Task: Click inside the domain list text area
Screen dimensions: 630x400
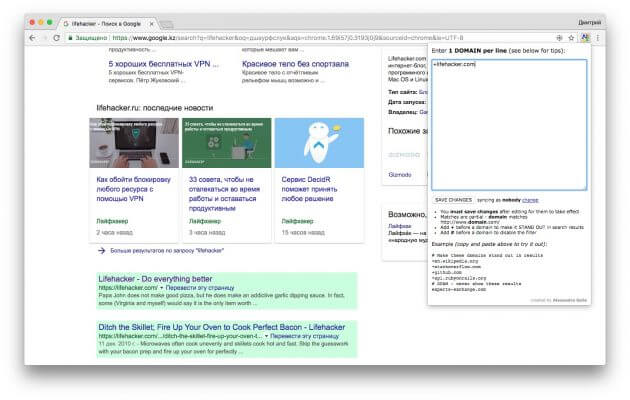Action: pos(509,124)
